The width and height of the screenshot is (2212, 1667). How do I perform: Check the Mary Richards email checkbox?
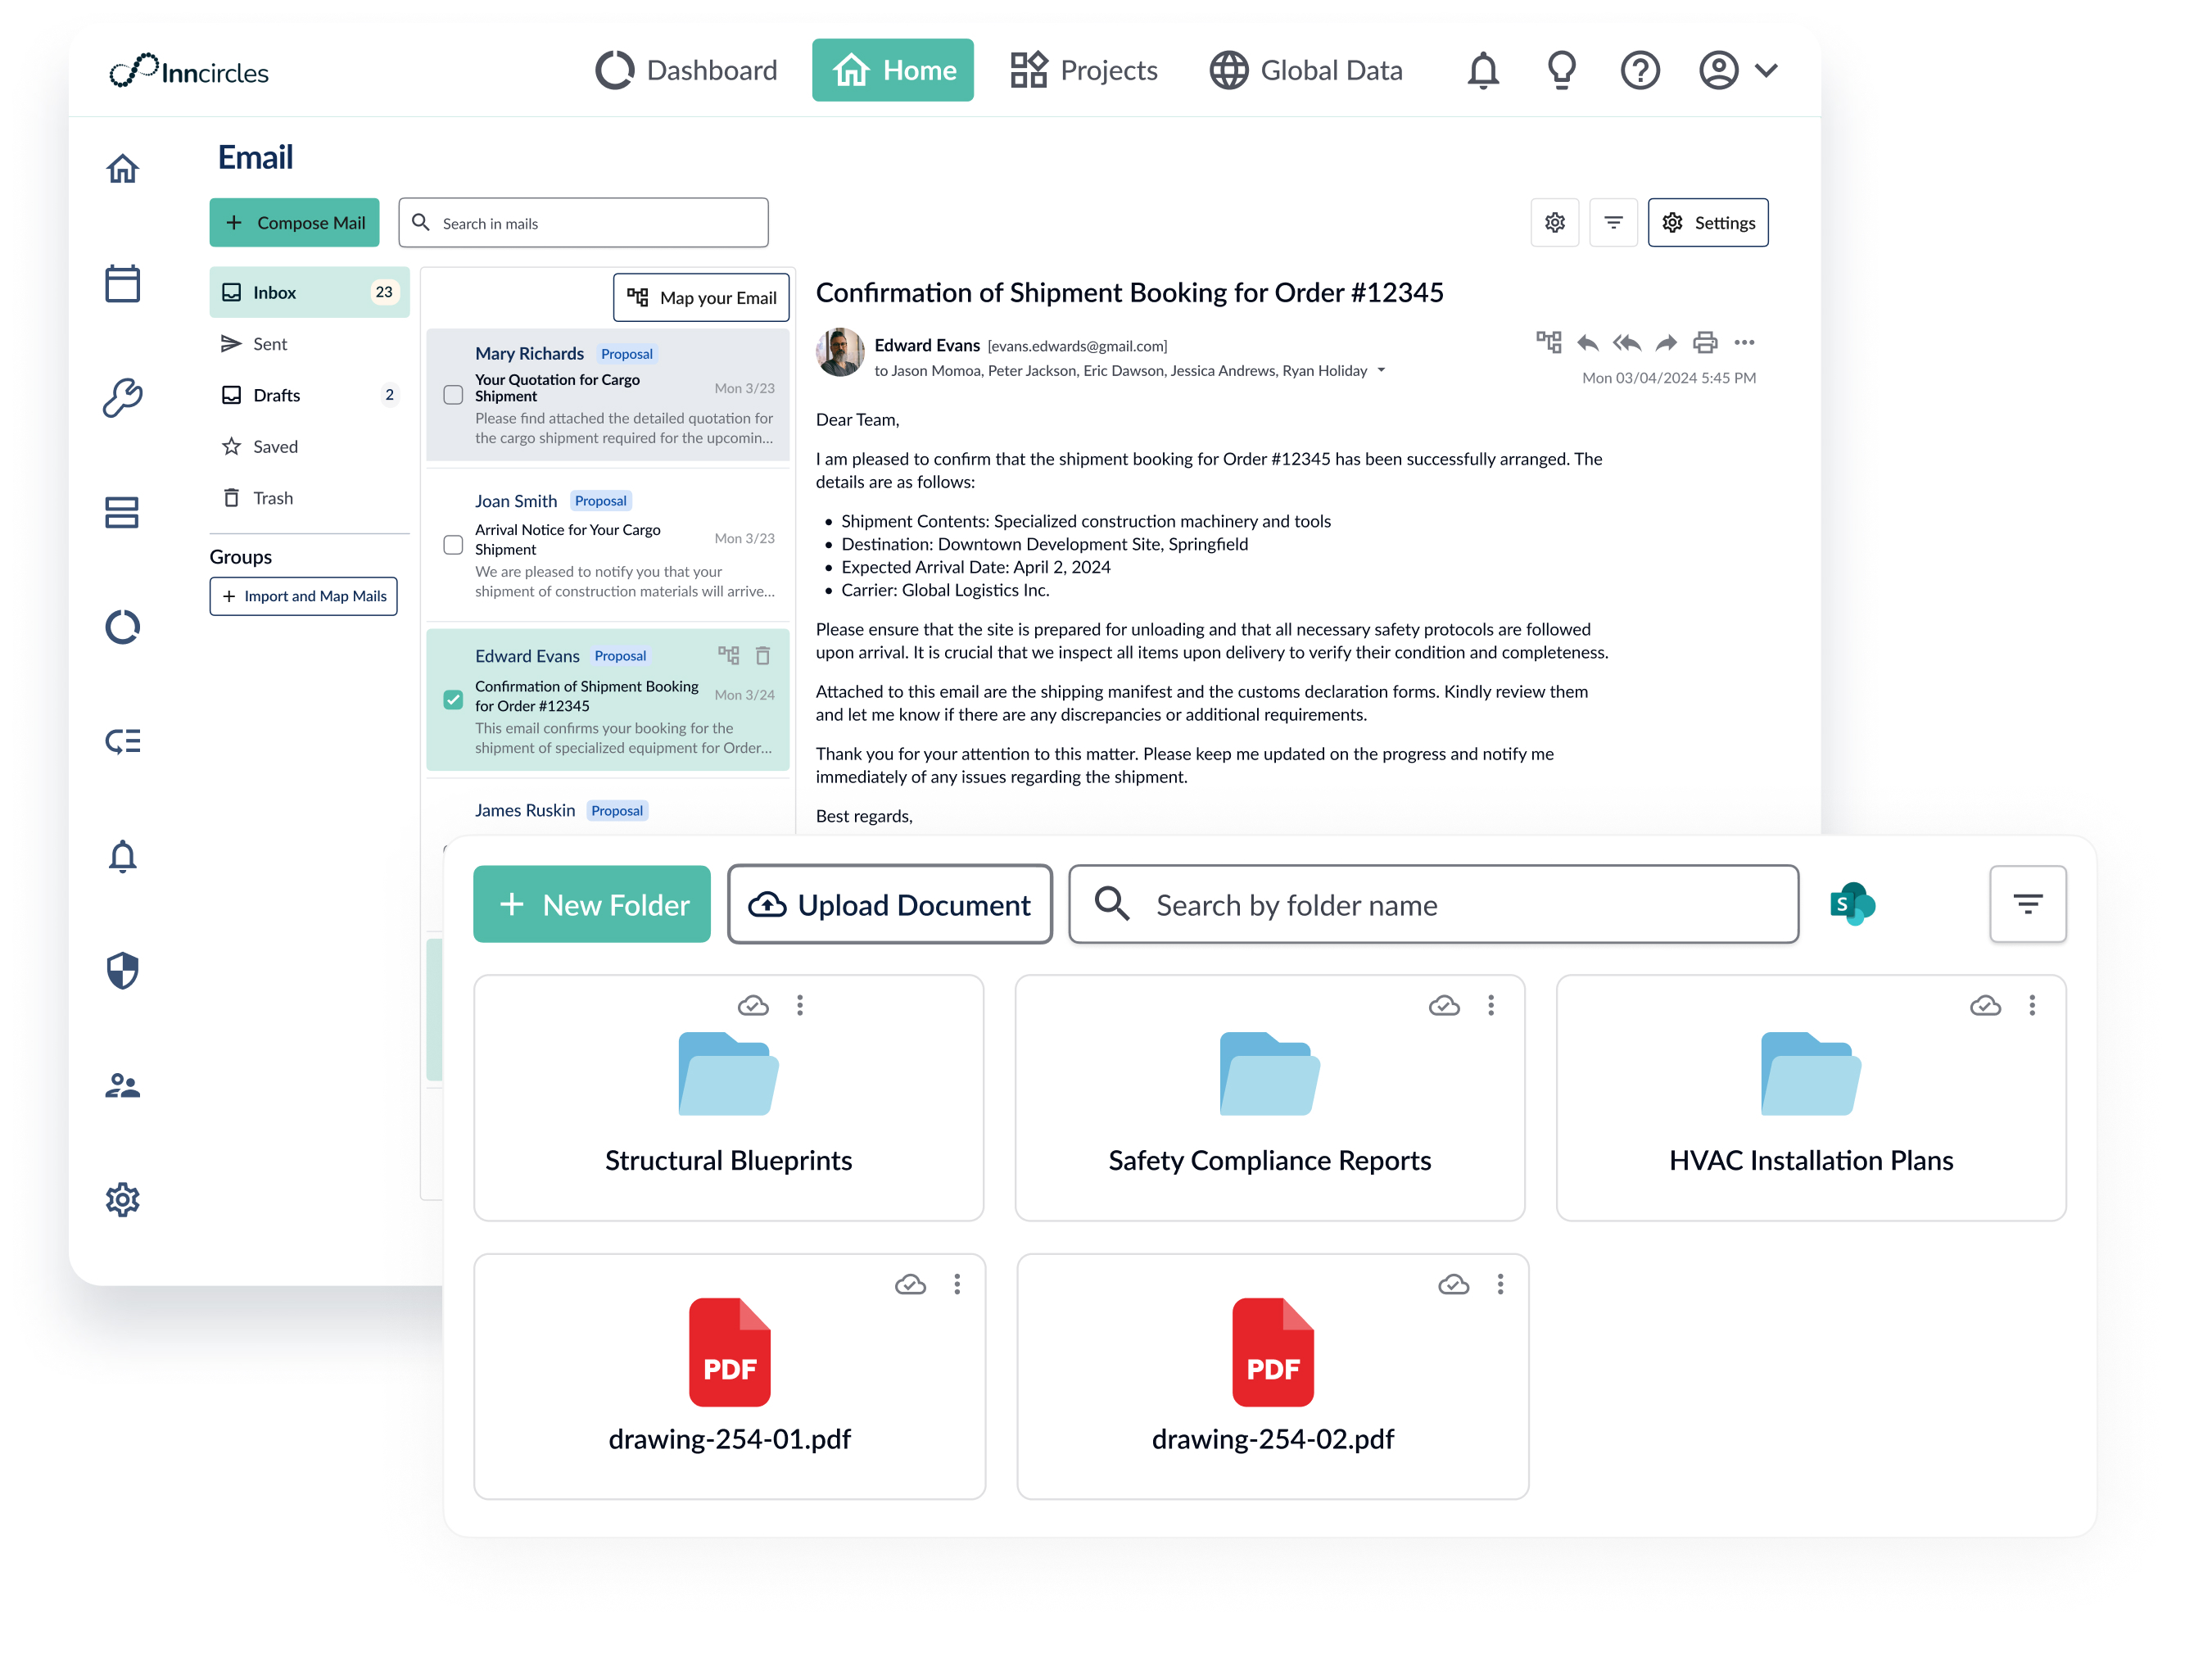(453, 395)
